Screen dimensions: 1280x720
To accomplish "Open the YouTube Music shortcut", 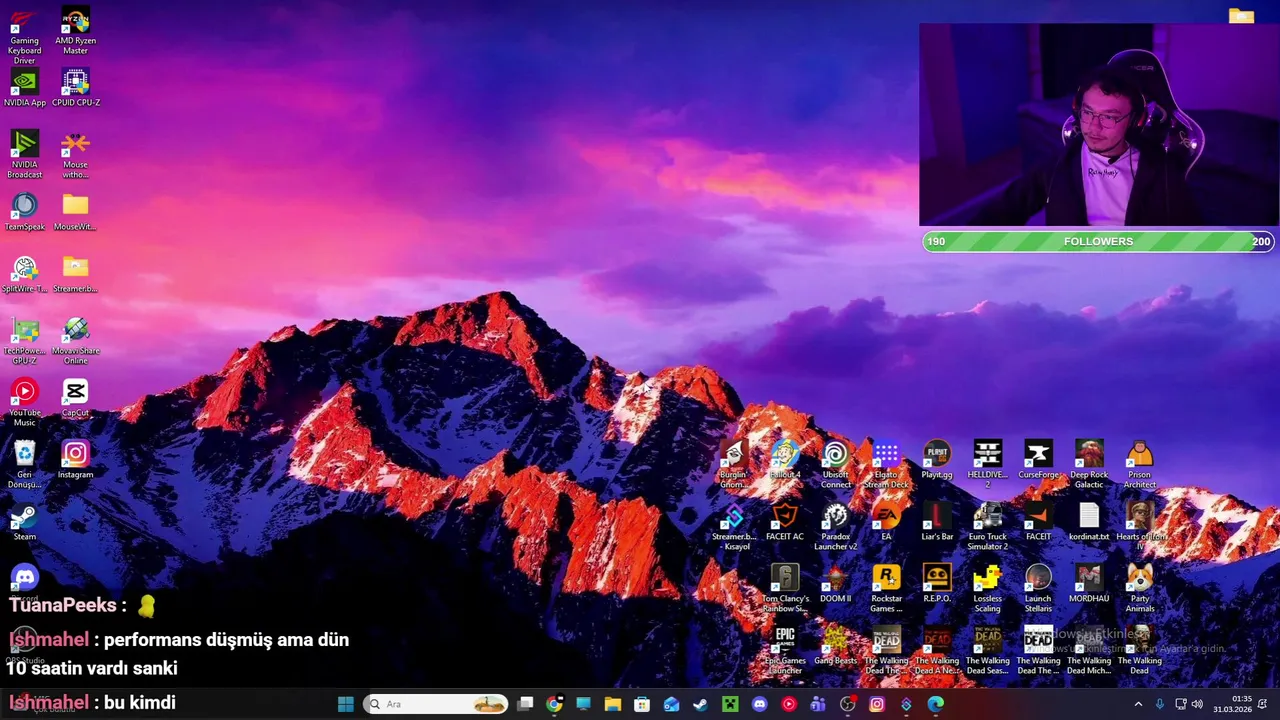I will (x=25, y=403).
